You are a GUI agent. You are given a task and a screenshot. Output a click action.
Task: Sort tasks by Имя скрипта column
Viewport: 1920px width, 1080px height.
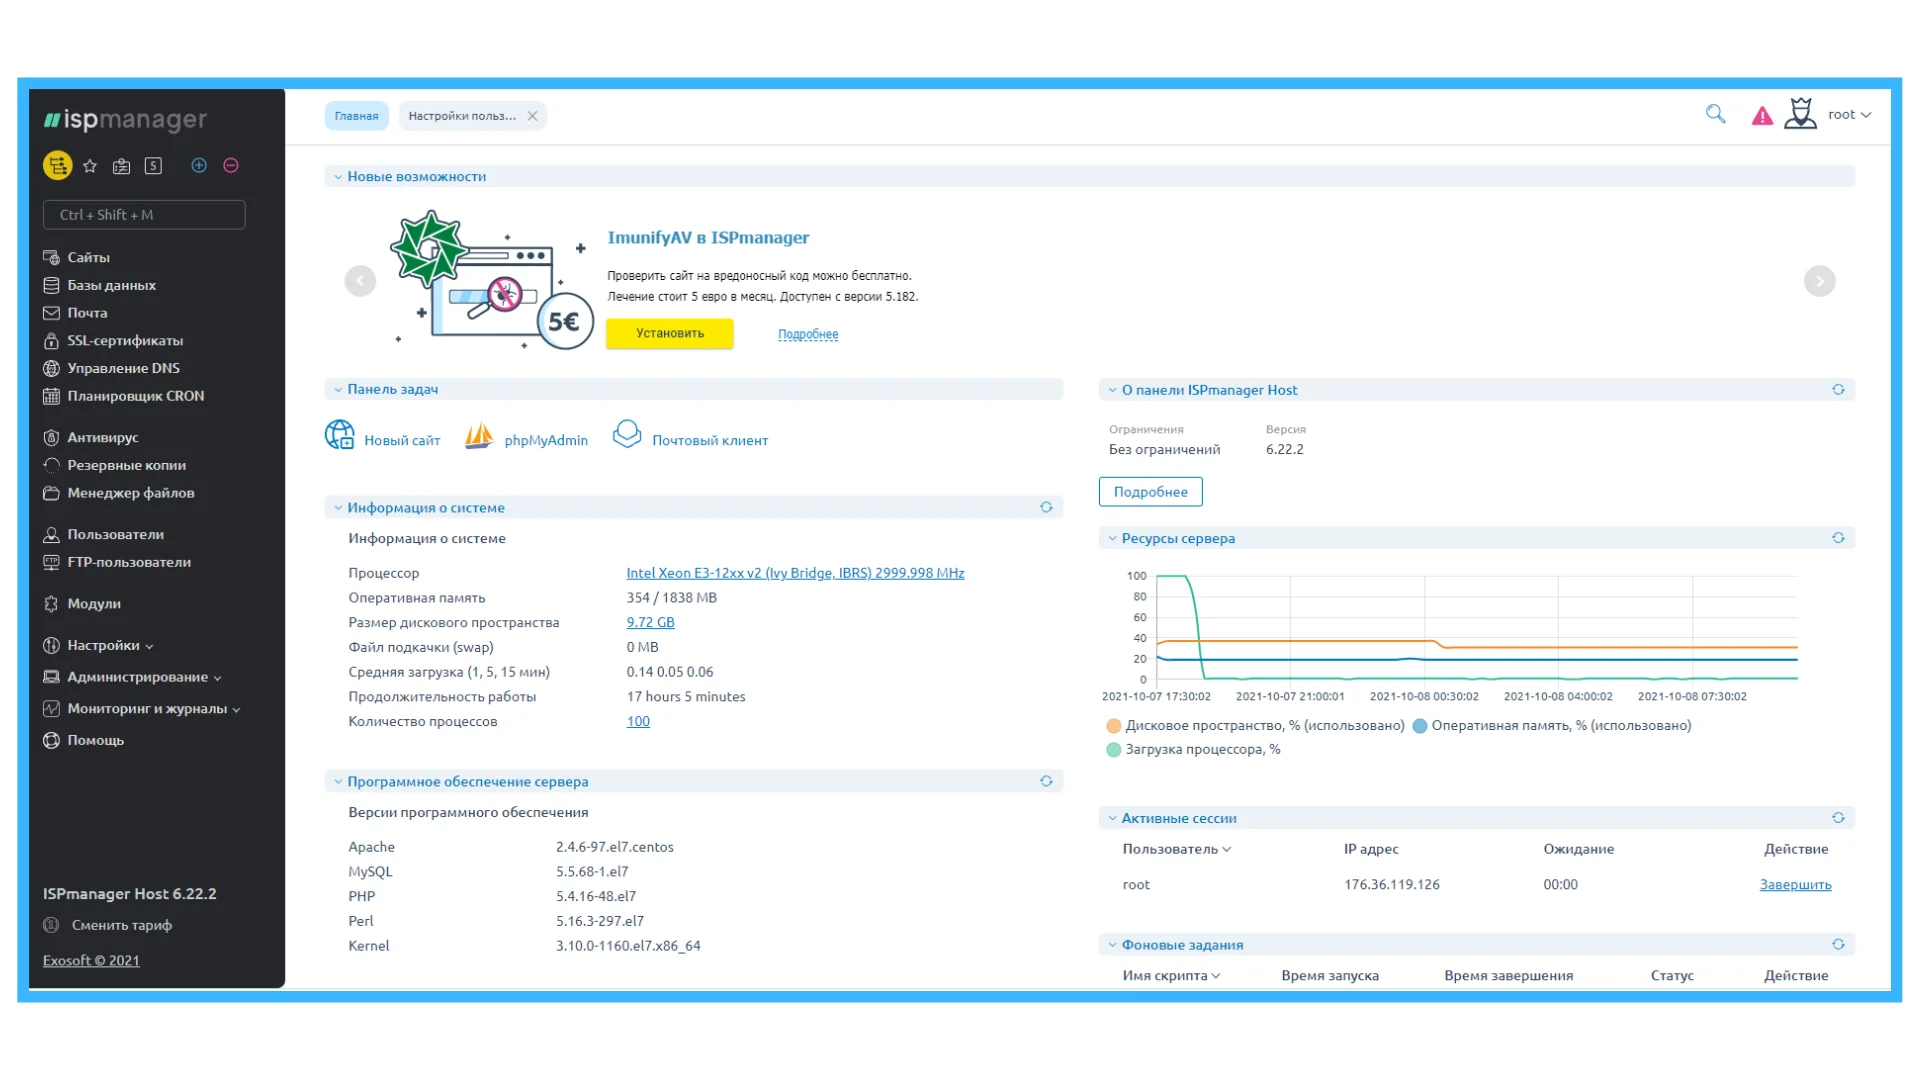point(1171,976)
